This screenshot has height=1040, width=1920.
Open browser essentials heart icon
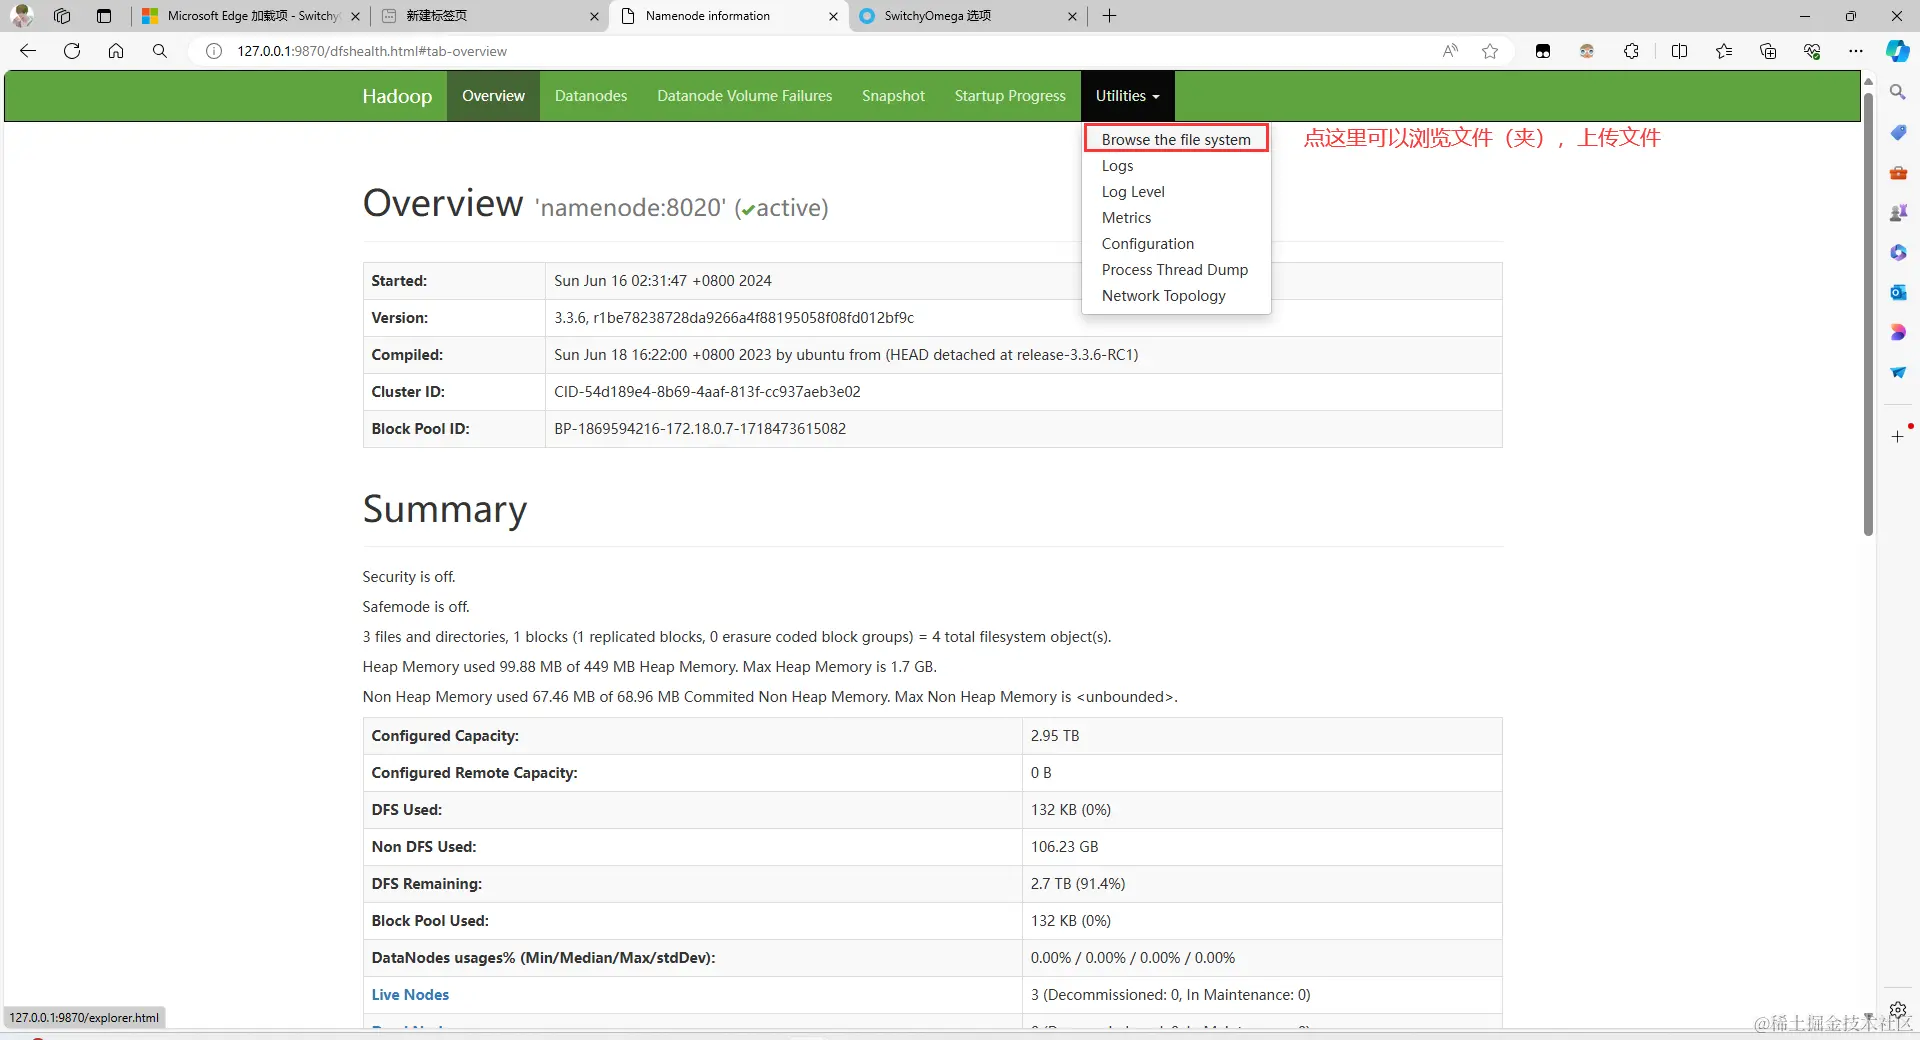(1812, 51)
